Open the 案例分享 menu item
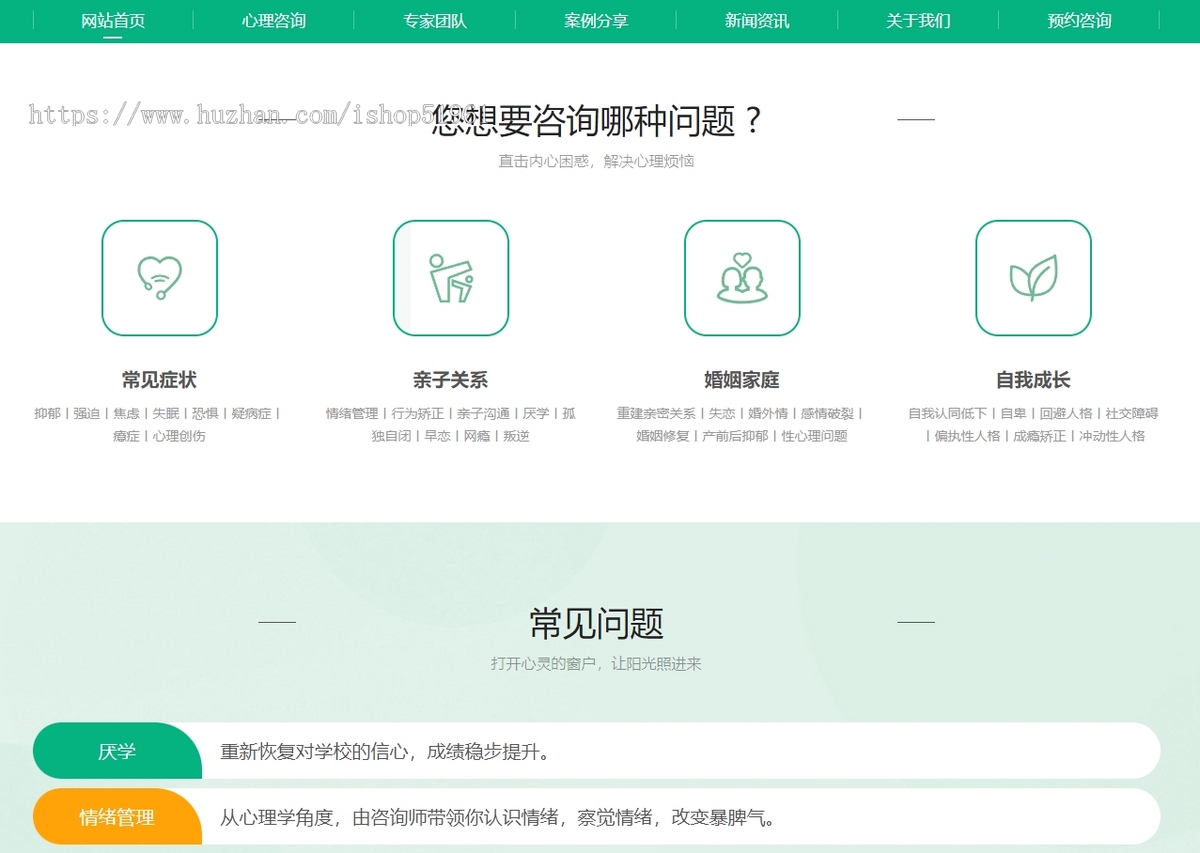 [596, 21]
